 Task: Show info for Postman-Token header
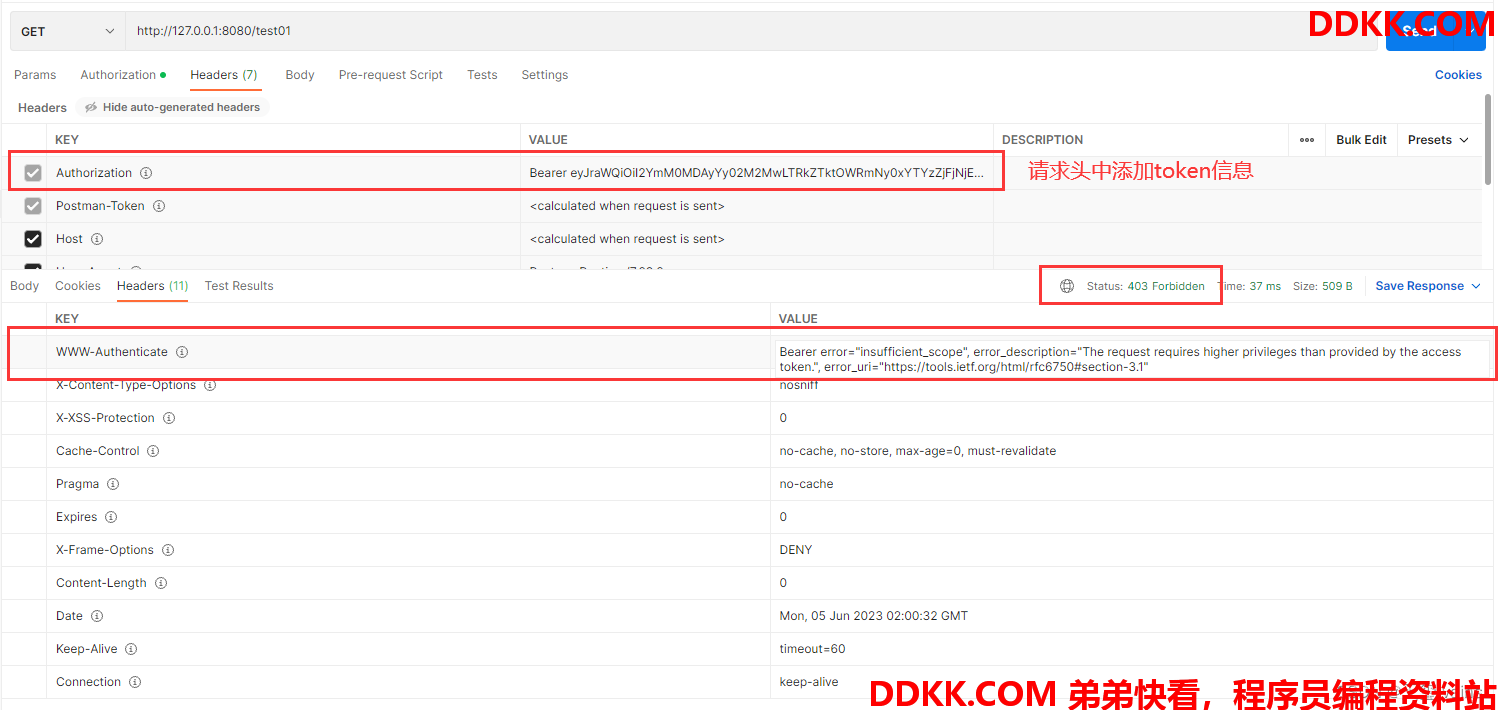coord(159,206)
